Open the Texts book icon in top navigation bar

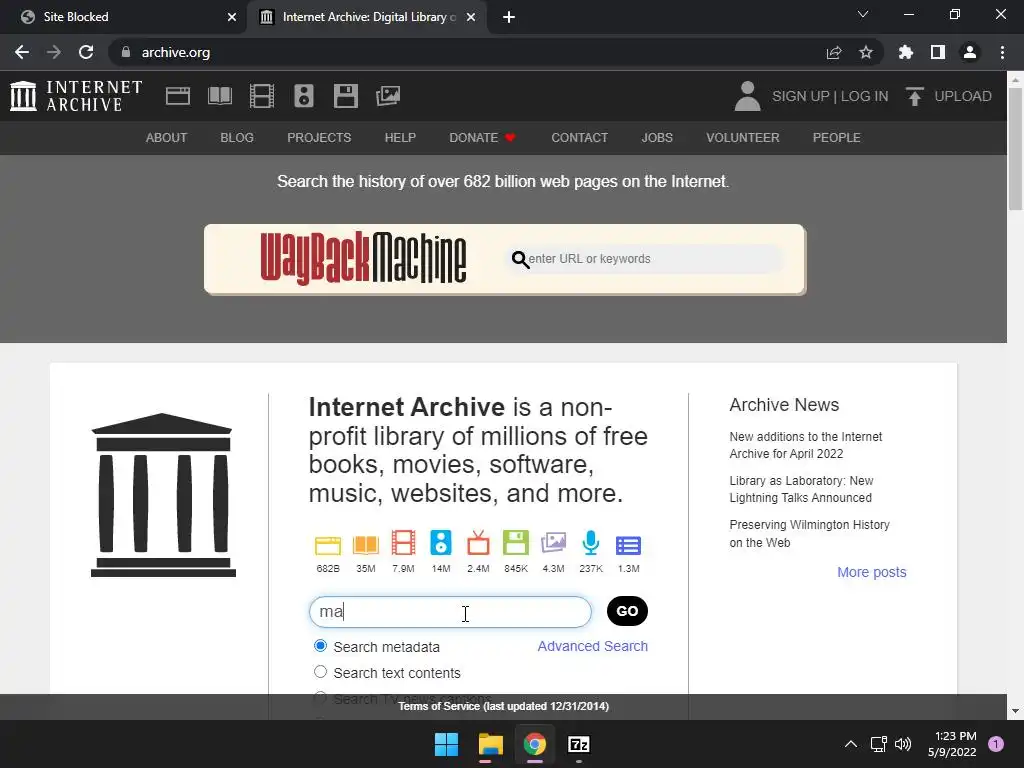click(x=220, y=96)
